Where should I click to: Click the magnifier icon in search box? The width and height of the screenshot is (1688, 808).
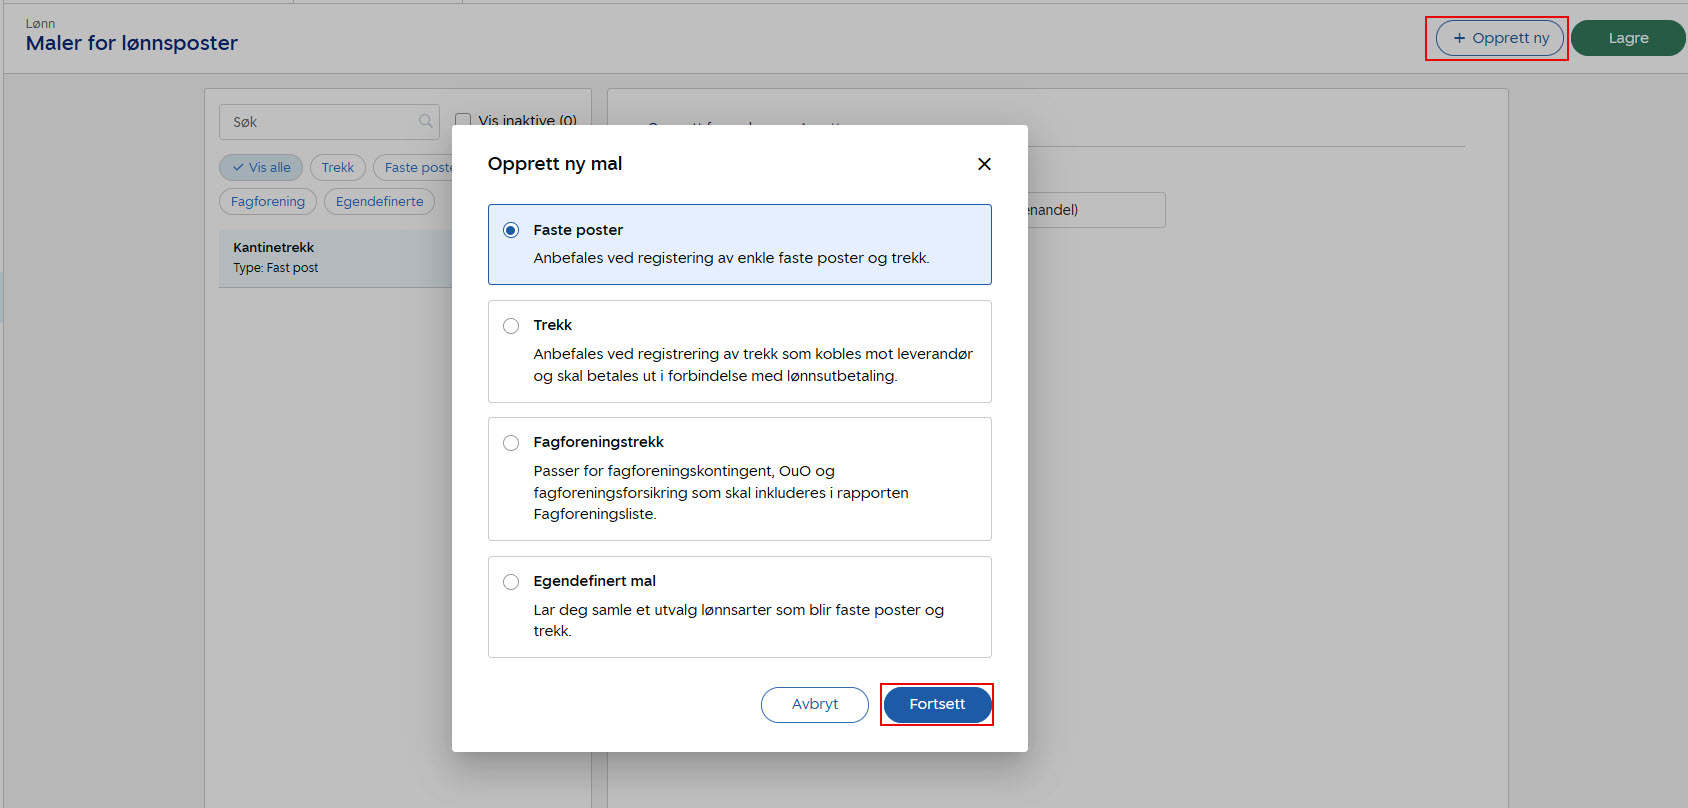pos(426,122)
